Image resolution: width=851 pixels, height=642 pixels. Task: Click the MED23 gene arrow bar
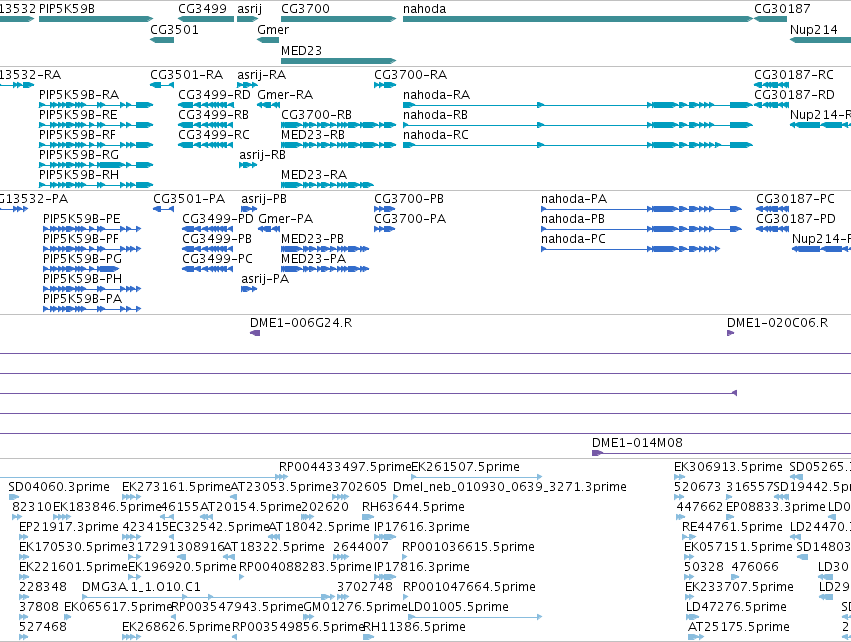pos(339,61)
